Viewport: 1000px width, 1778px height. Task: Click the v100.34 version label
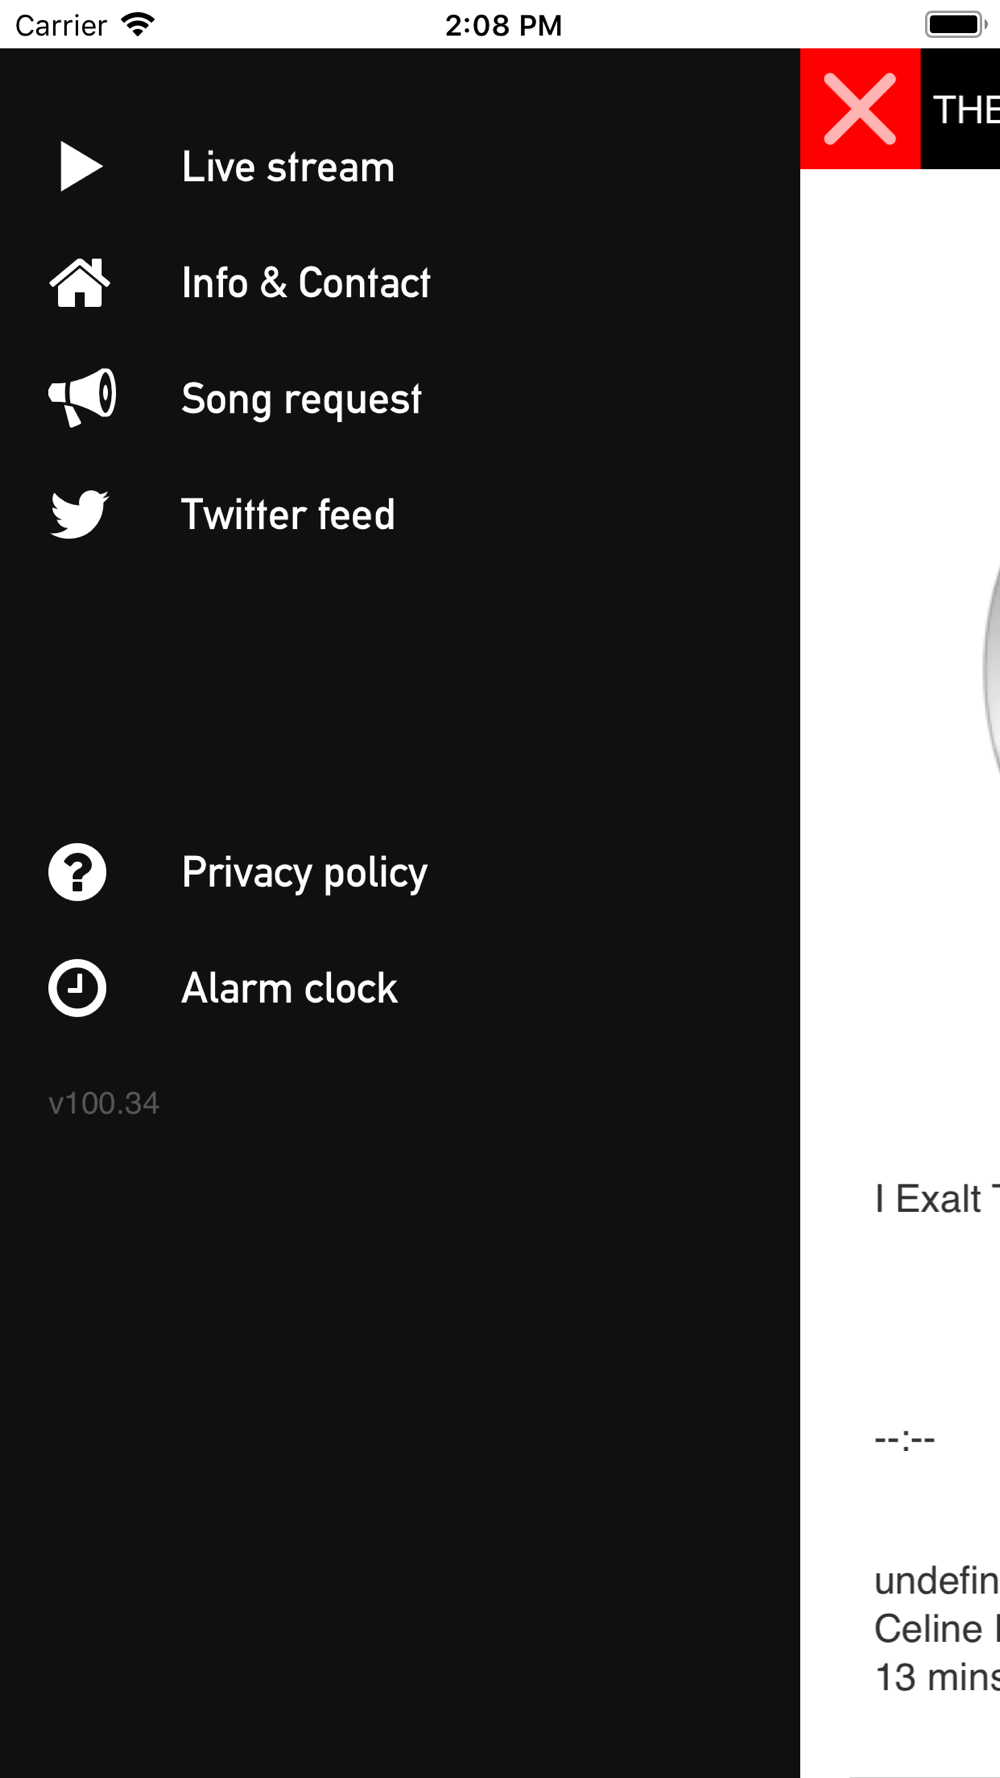pos(104,1103)
